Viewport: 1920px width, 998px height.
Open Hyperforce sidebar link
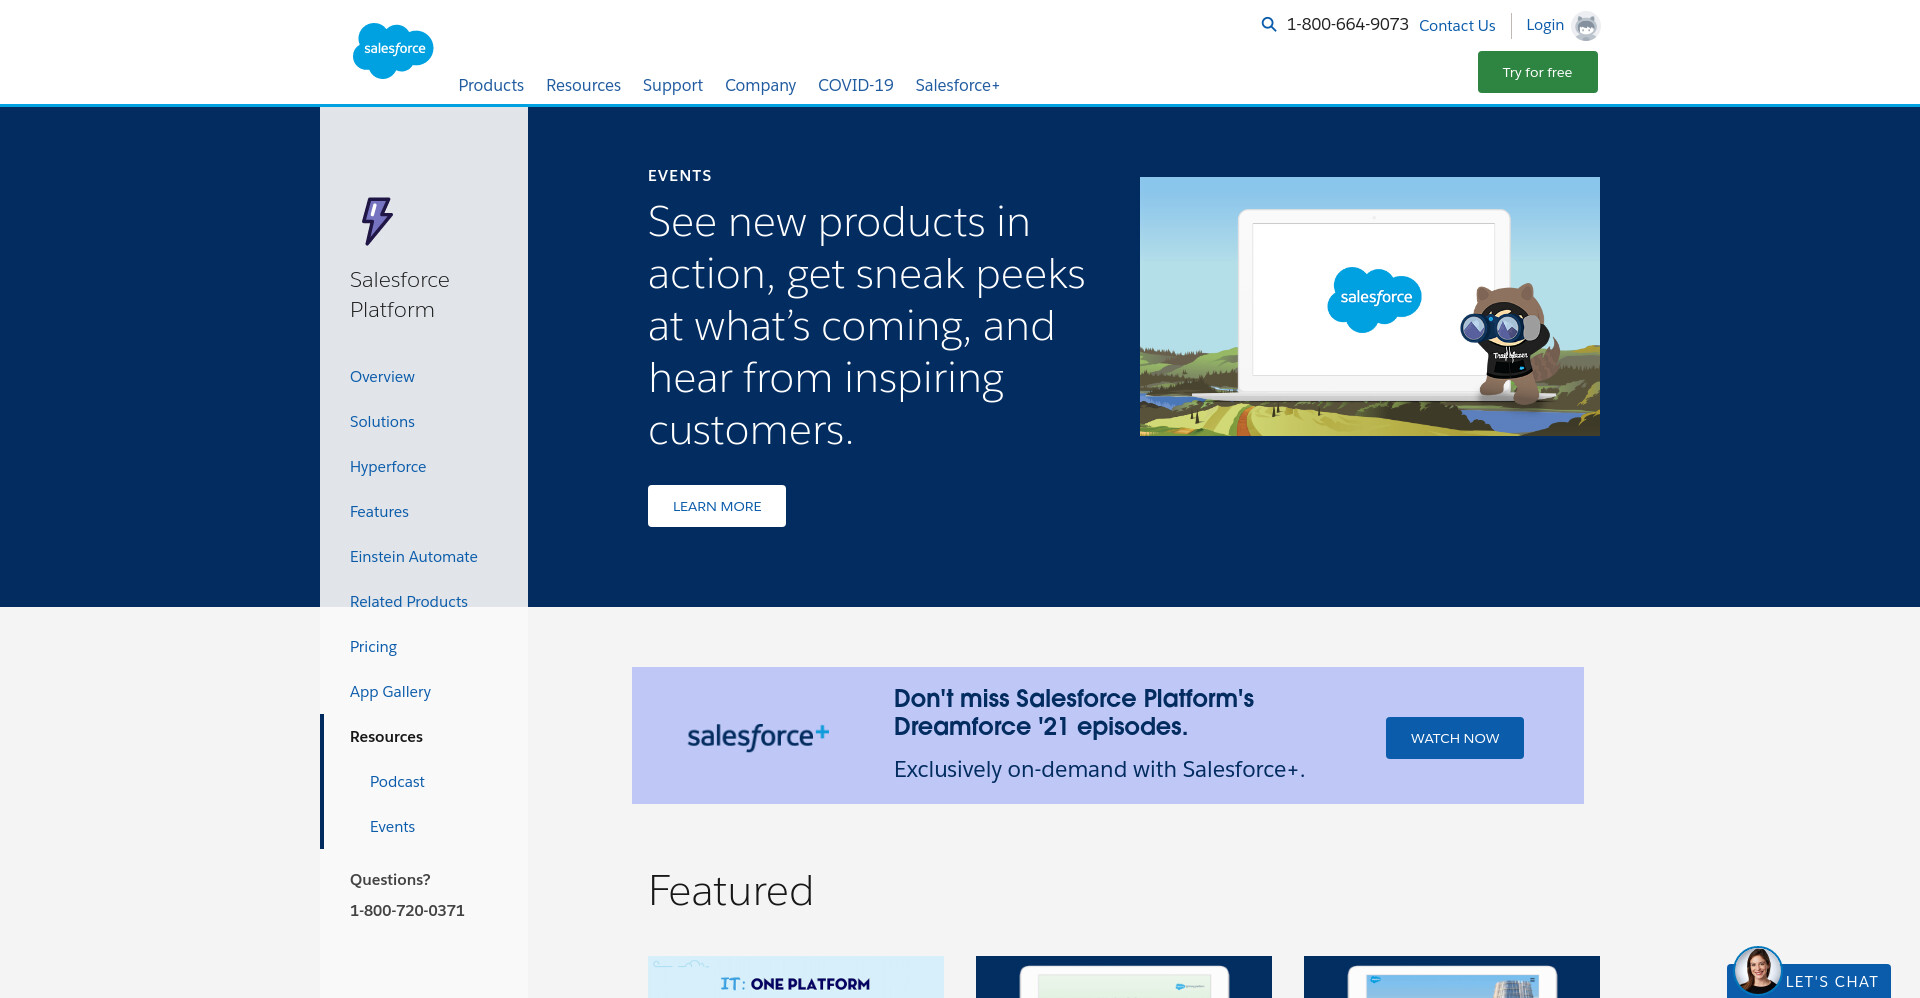point(388,467)
